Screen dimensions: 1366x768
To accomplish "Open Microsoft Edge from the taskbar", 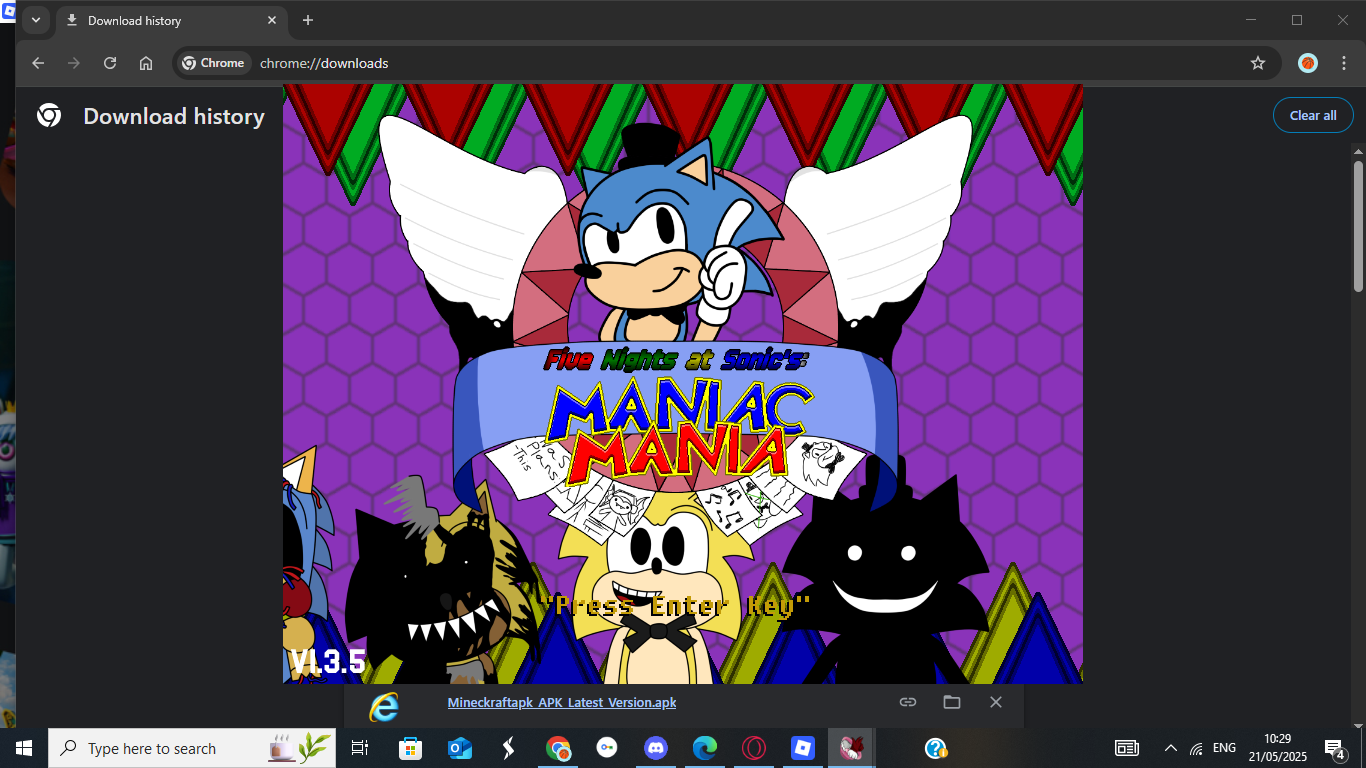I will [x=705, y=748].
